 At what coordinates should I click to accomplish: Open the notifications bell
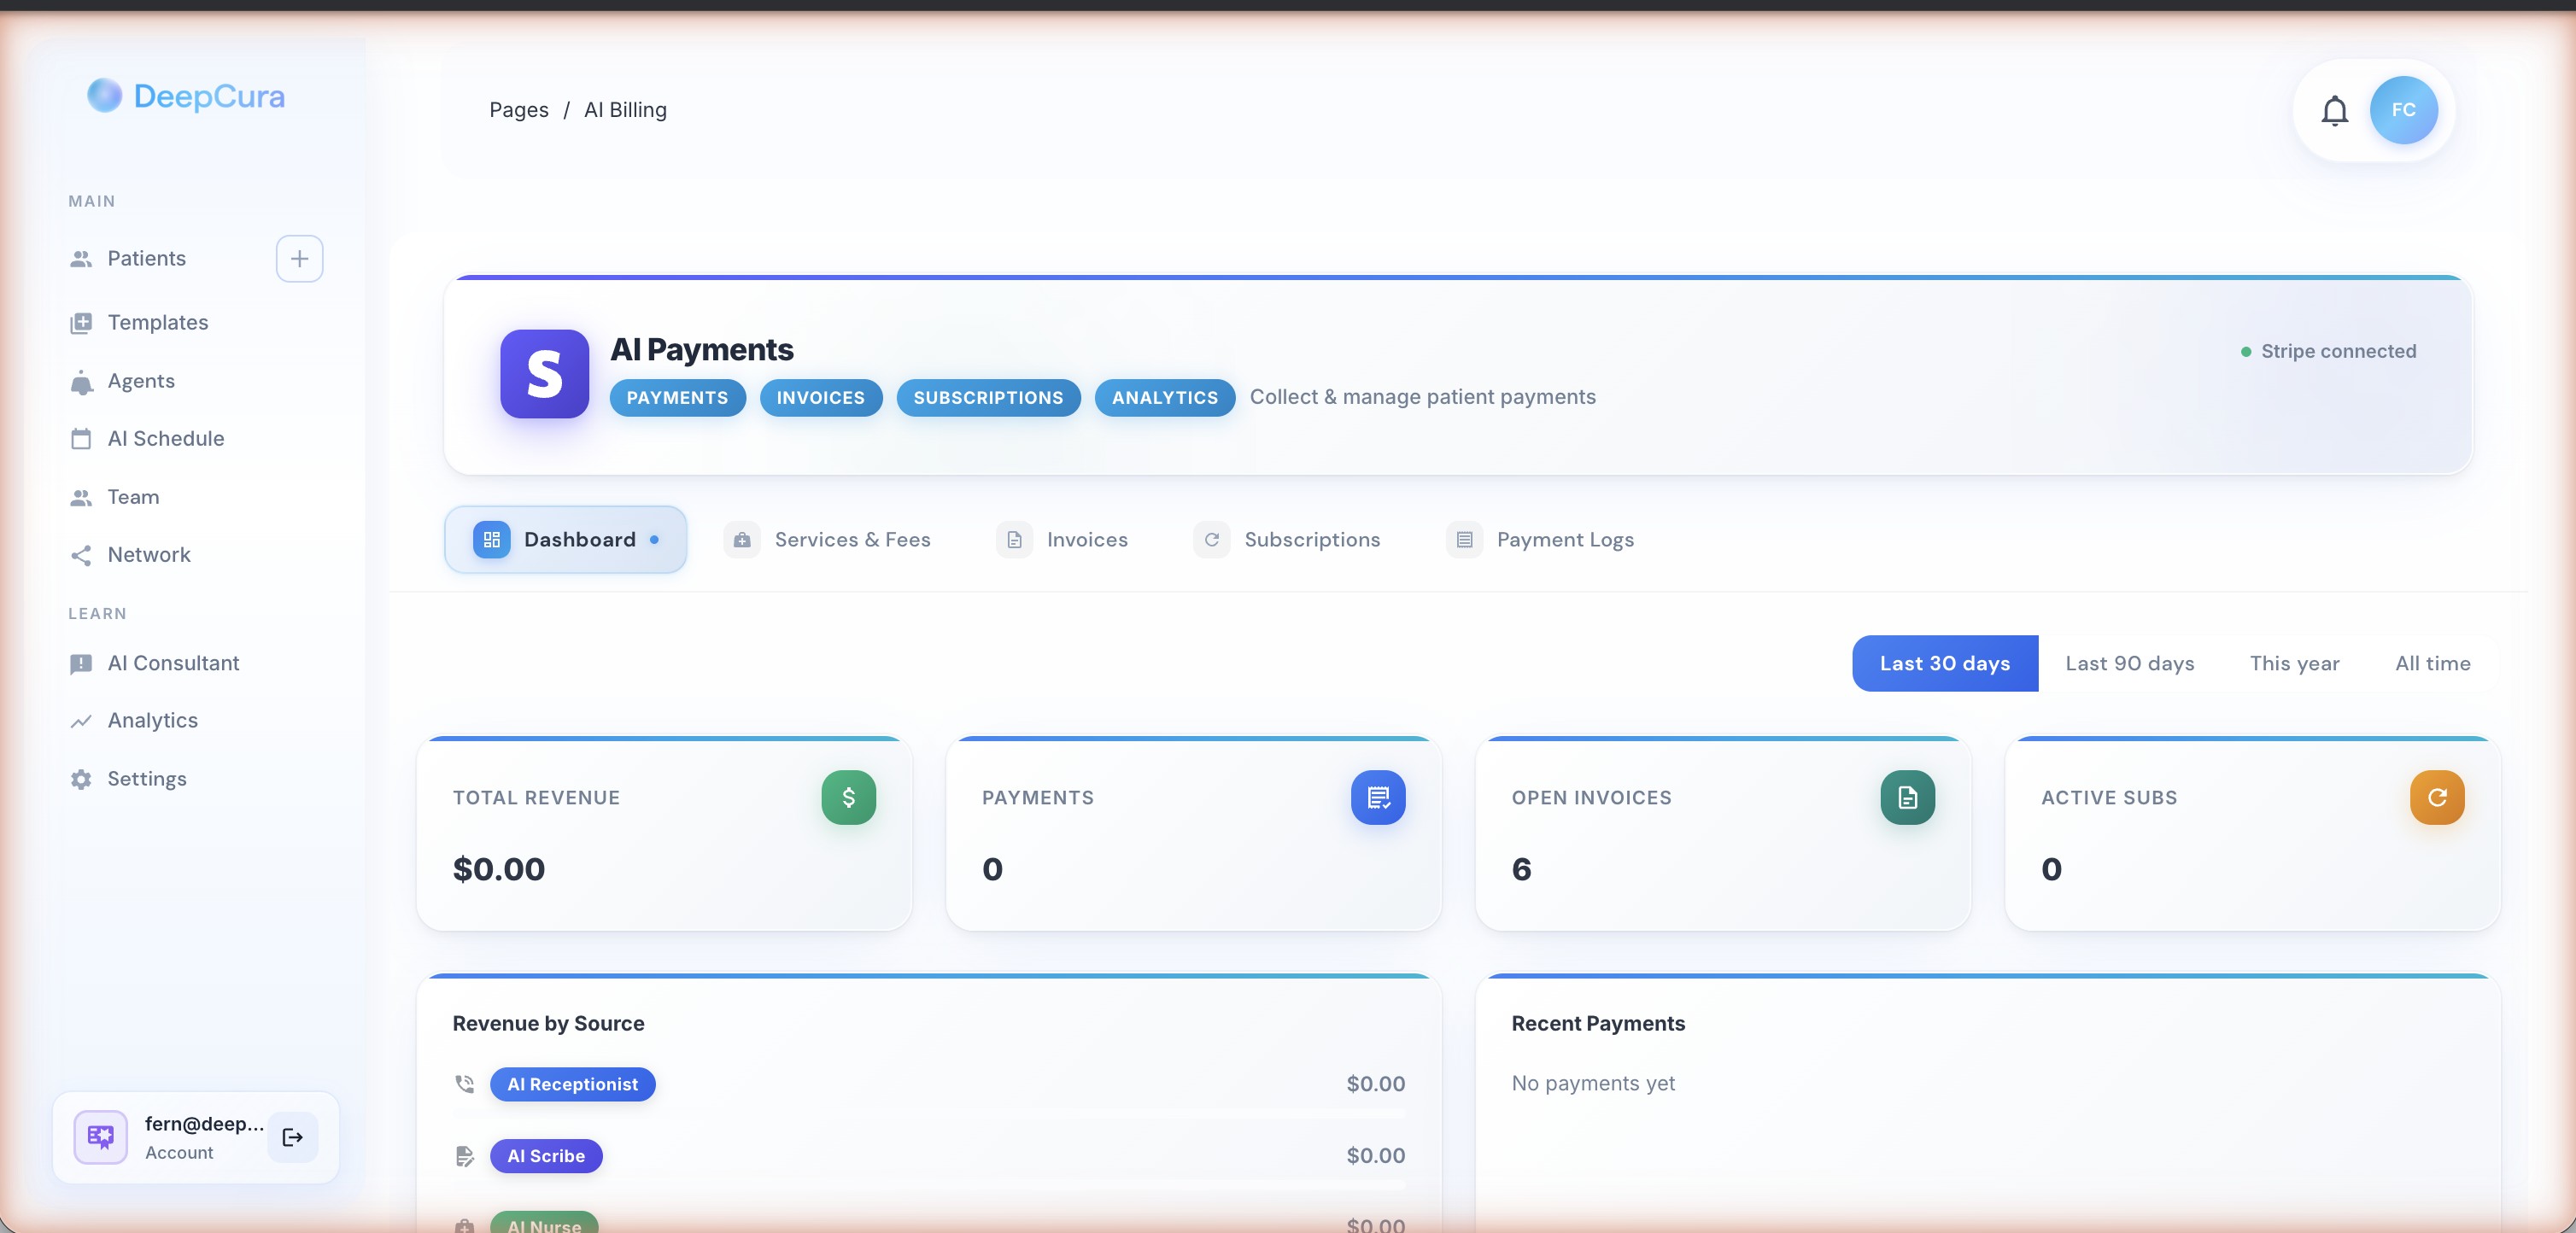[x=2334, y=110]
